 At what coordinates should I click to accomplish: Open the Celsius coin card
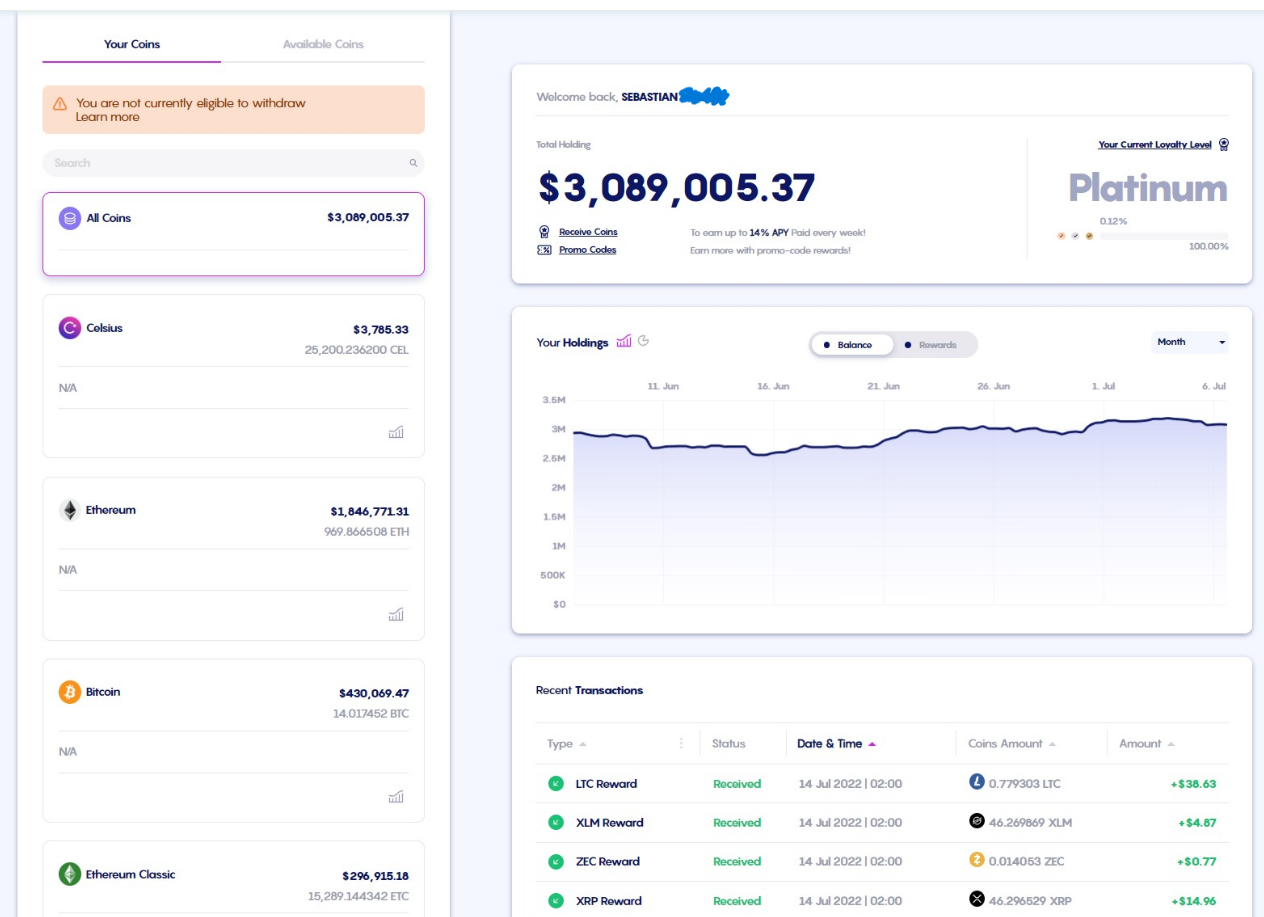[x=233, y=376]
